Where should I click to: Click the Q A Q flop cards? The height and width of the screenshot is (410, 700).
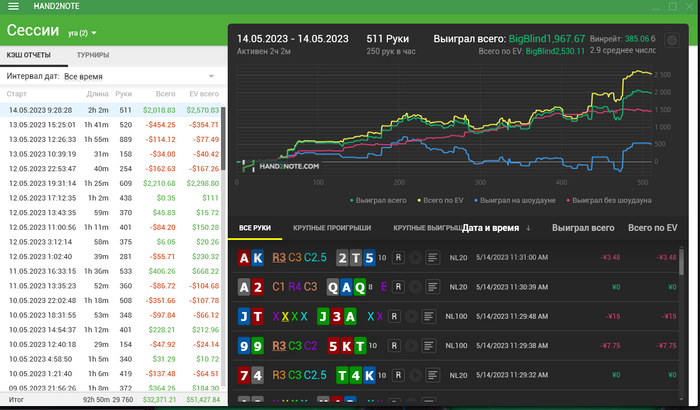(346, 287)
